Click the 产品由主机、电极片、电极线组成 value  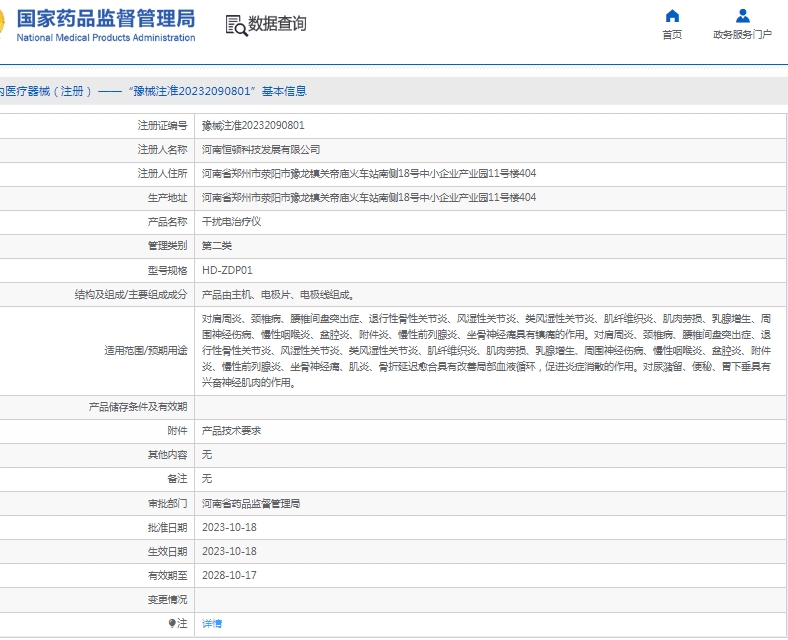pyautogui.click(x=278, y=295)
